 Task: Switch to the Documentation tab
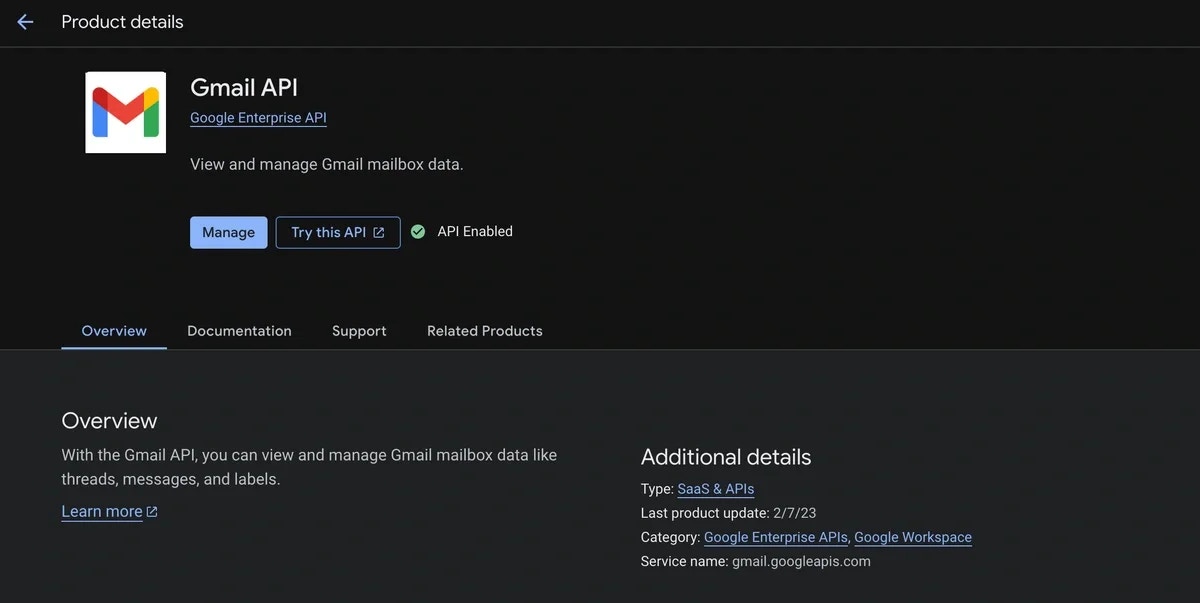point(239,331)
